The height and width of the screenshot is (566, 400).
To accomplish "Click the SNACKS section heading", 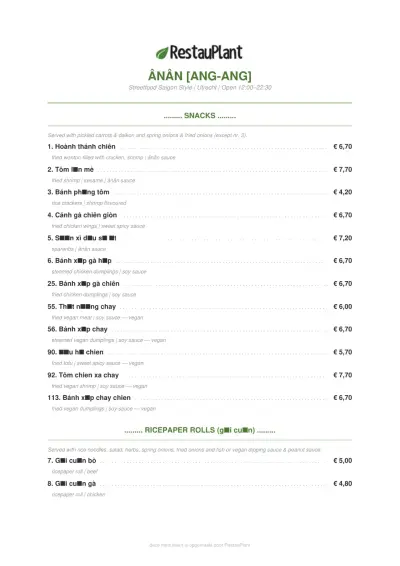I will (200, 116).
